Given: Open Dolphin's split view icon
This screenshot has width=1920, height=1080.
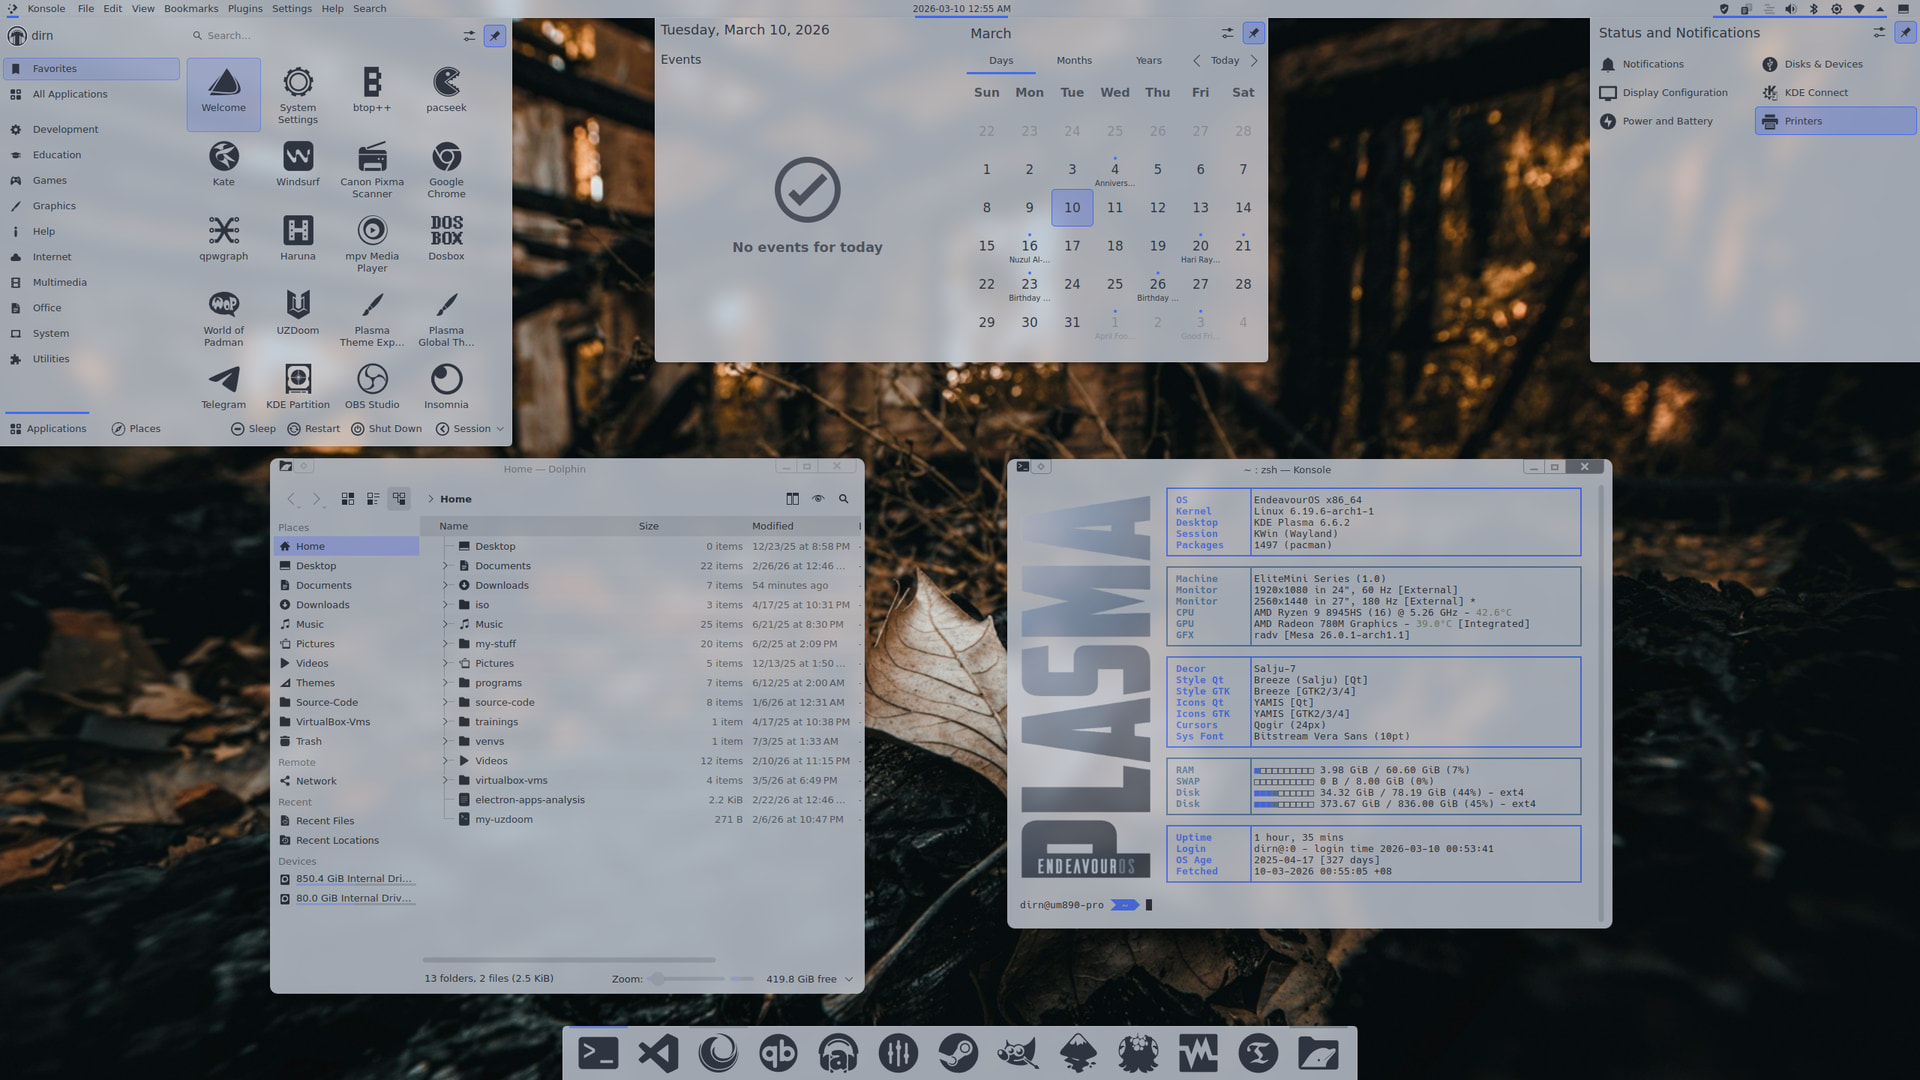Looking at the screenshot, I should tap(792, 499).
